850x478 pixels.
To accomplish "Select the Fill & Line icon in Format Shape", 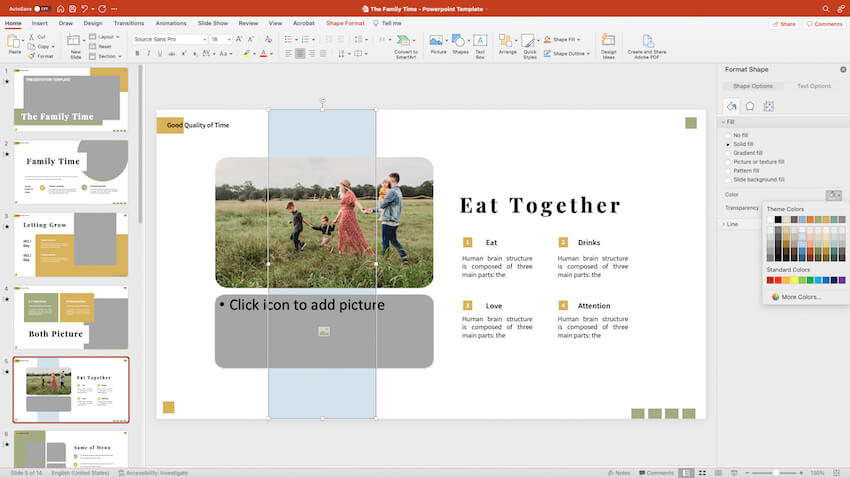I will (x=731, y=106).
